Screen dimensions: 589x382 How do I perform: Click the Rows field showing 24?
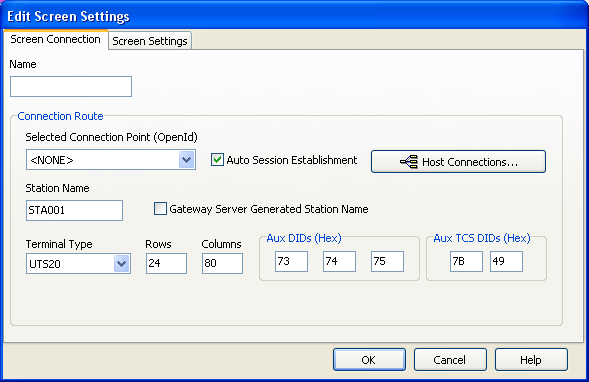(x=166, y=263)
